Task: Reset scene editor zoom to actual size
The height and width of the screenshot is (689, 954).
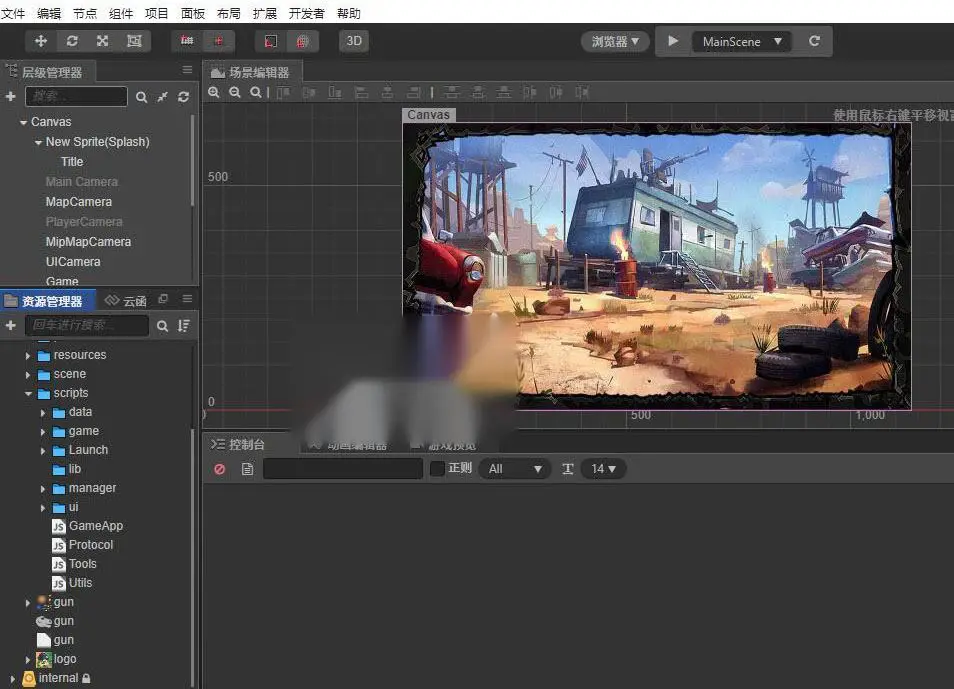Action: (256, 93)
